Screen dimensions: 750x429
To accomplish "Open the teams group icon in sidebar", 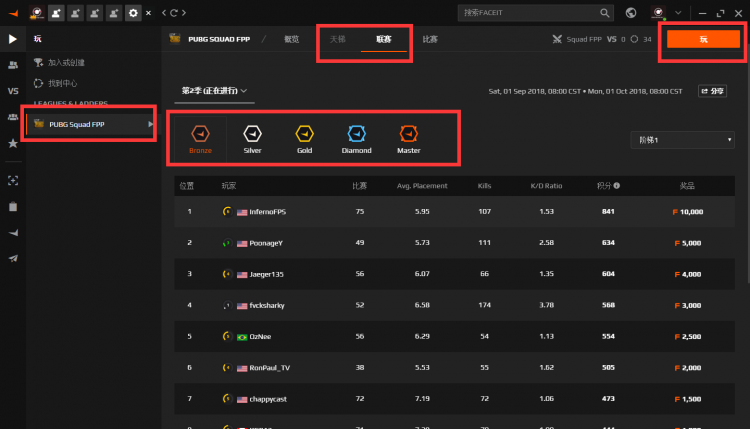I will coord(13,117).
